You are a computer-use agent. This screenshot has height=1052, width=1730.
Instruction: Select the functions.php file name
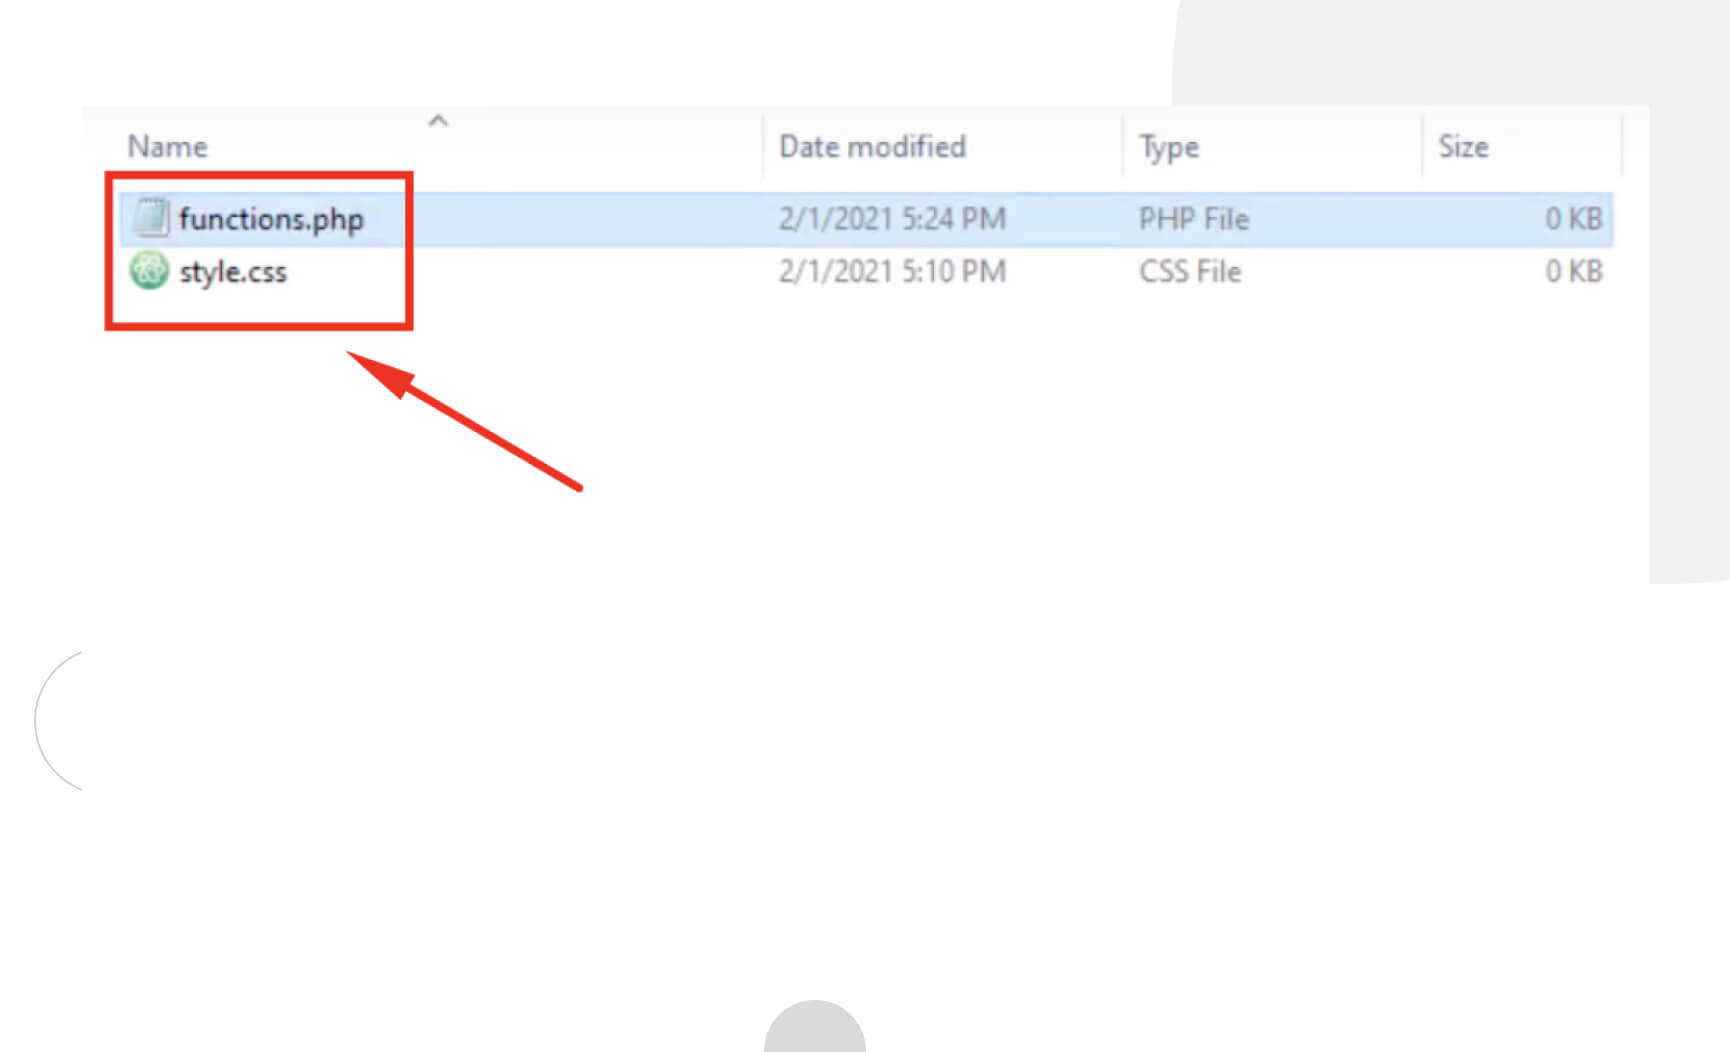coord(271,219)
